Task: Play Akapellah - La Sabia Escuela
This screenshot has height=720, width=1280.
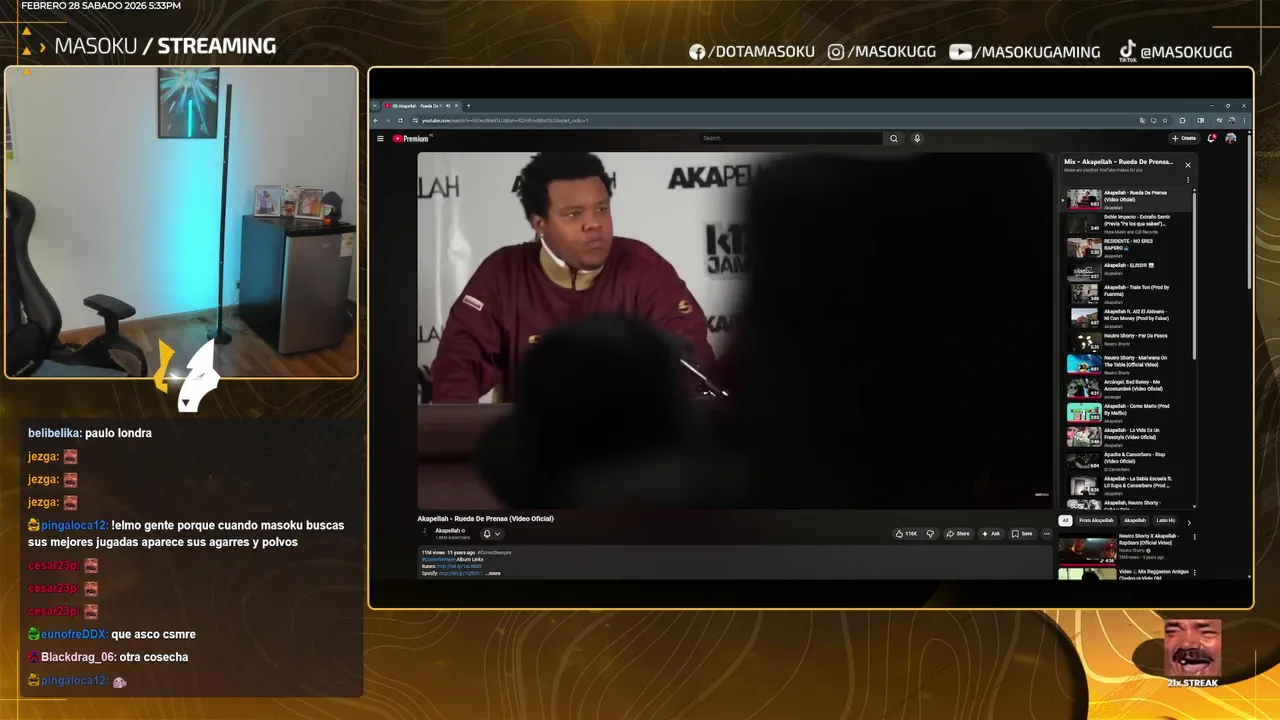Action: [x=1125, y=485]
